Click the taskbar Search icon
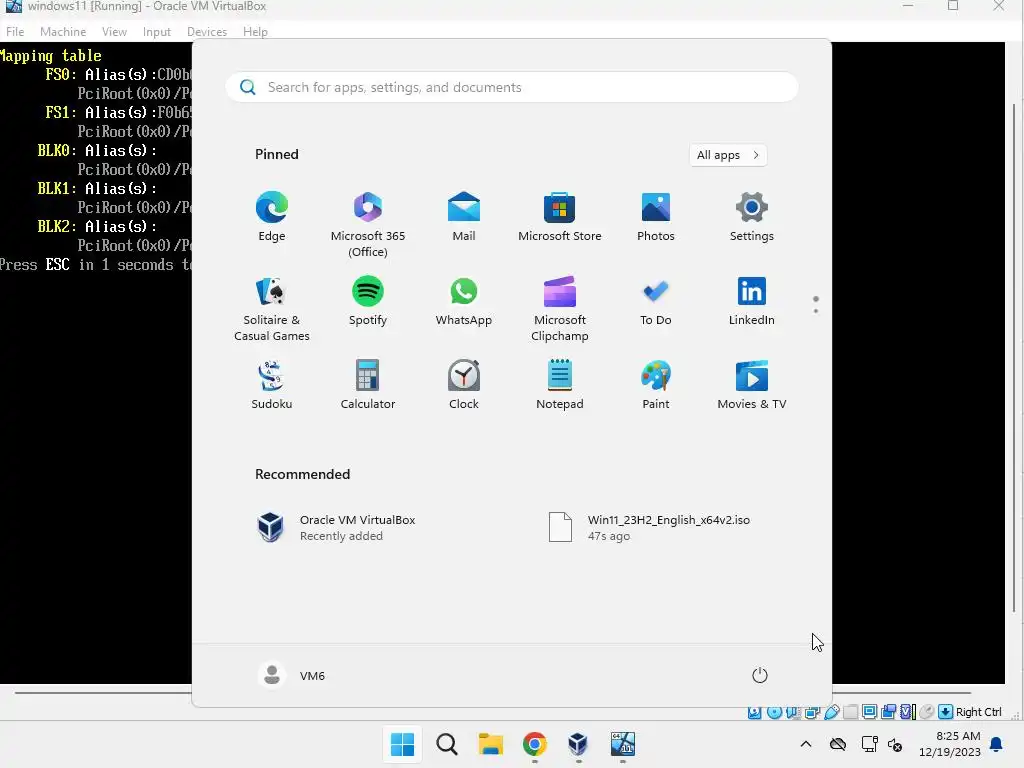The height and width of the screenshot is (768, 1024). point(447,744)
